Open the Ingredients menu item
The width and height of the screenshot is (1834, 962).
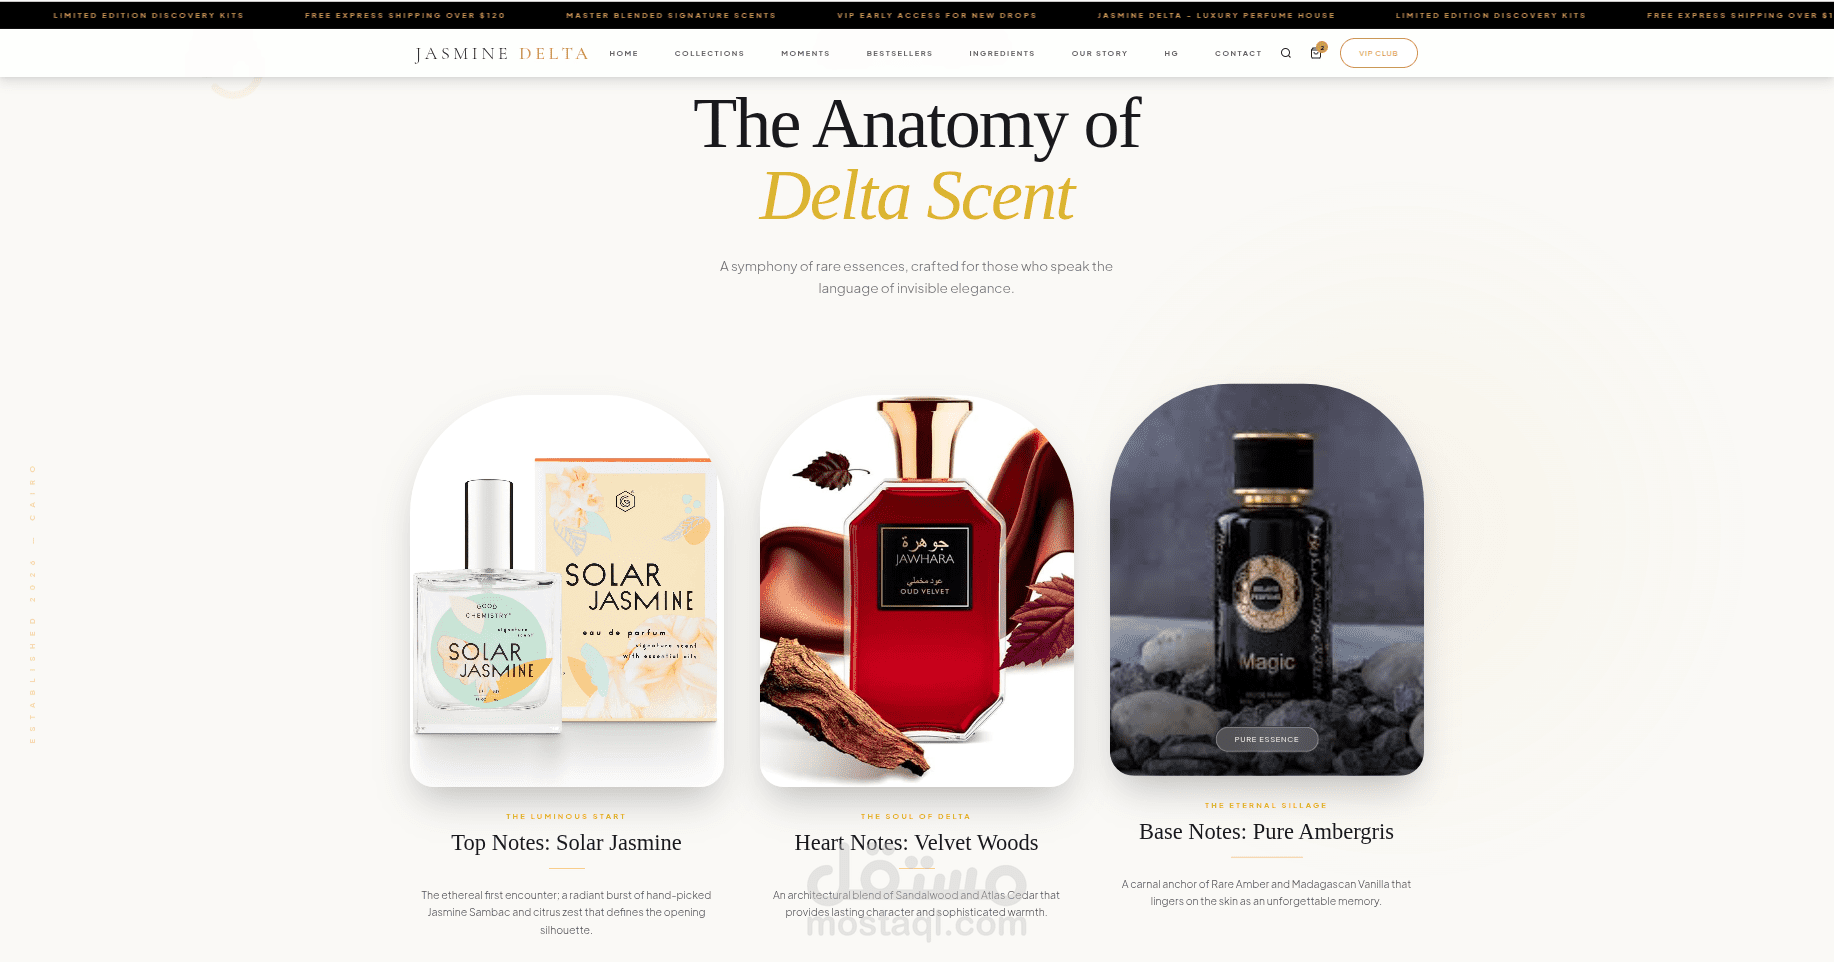click(x=1002, y=54)
